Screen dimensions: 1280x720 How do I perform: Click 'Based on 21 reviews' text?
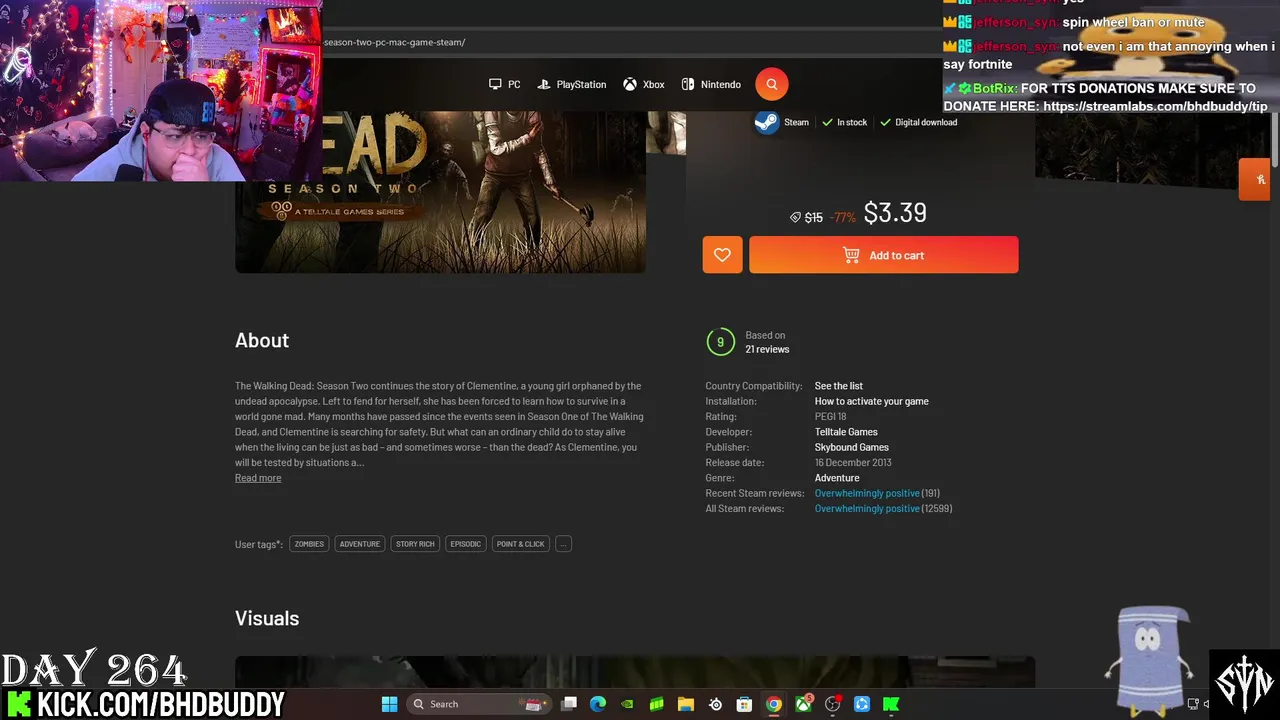pos(767,342)
